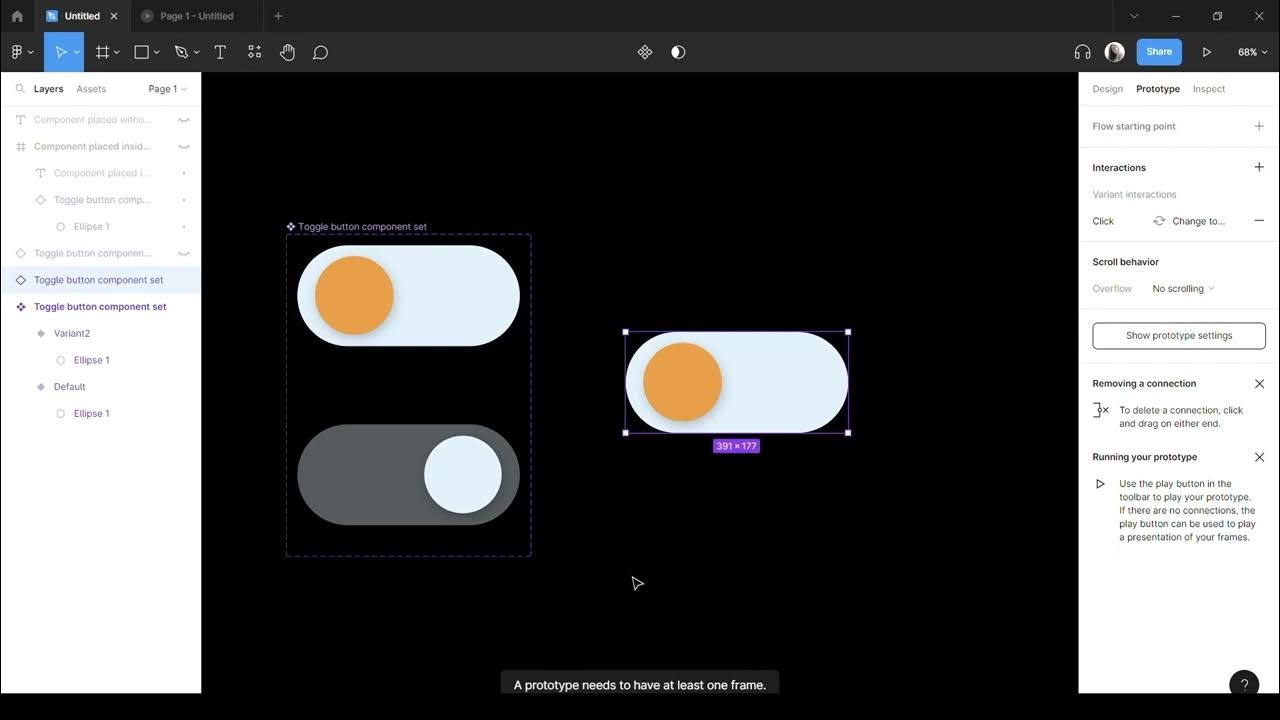Switch to the Assets tab

pos(91,89)
